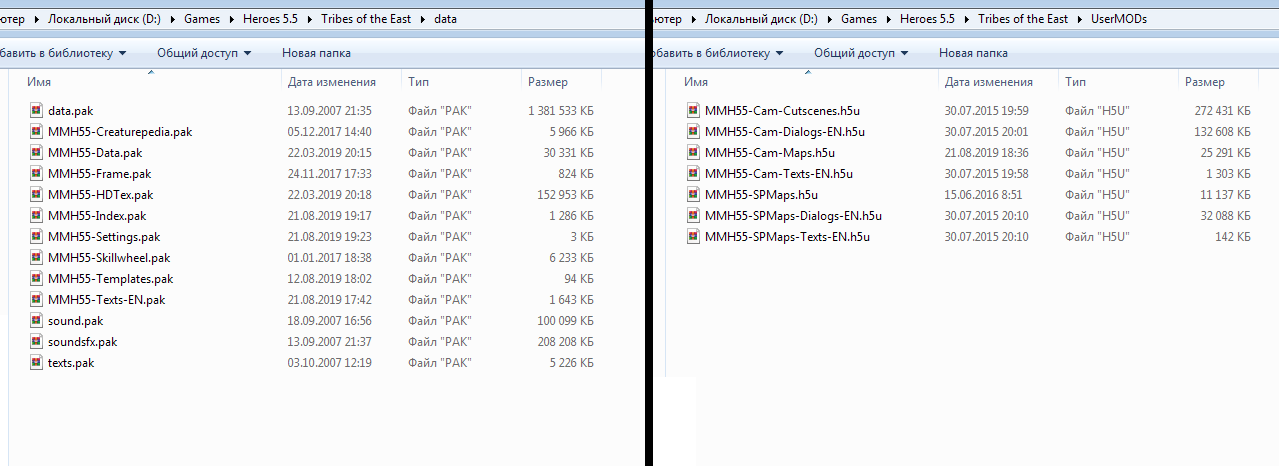Select the soundsfx.pak file icon

tap(37, 342)
